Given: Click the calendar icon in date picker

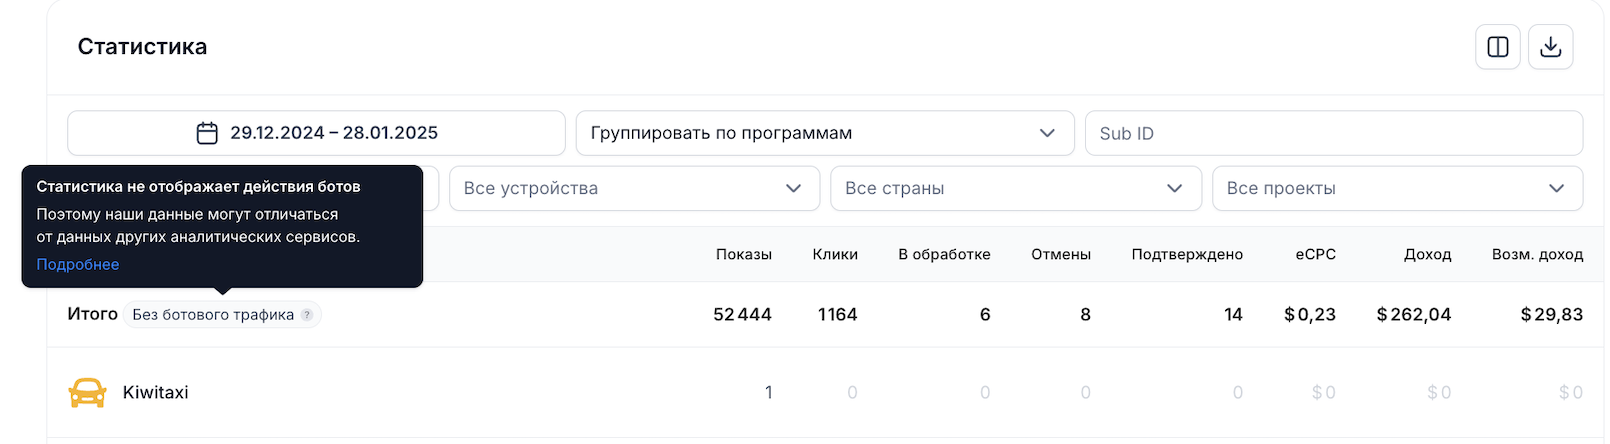Looking at the screenshot, I should tap(207, 133).
